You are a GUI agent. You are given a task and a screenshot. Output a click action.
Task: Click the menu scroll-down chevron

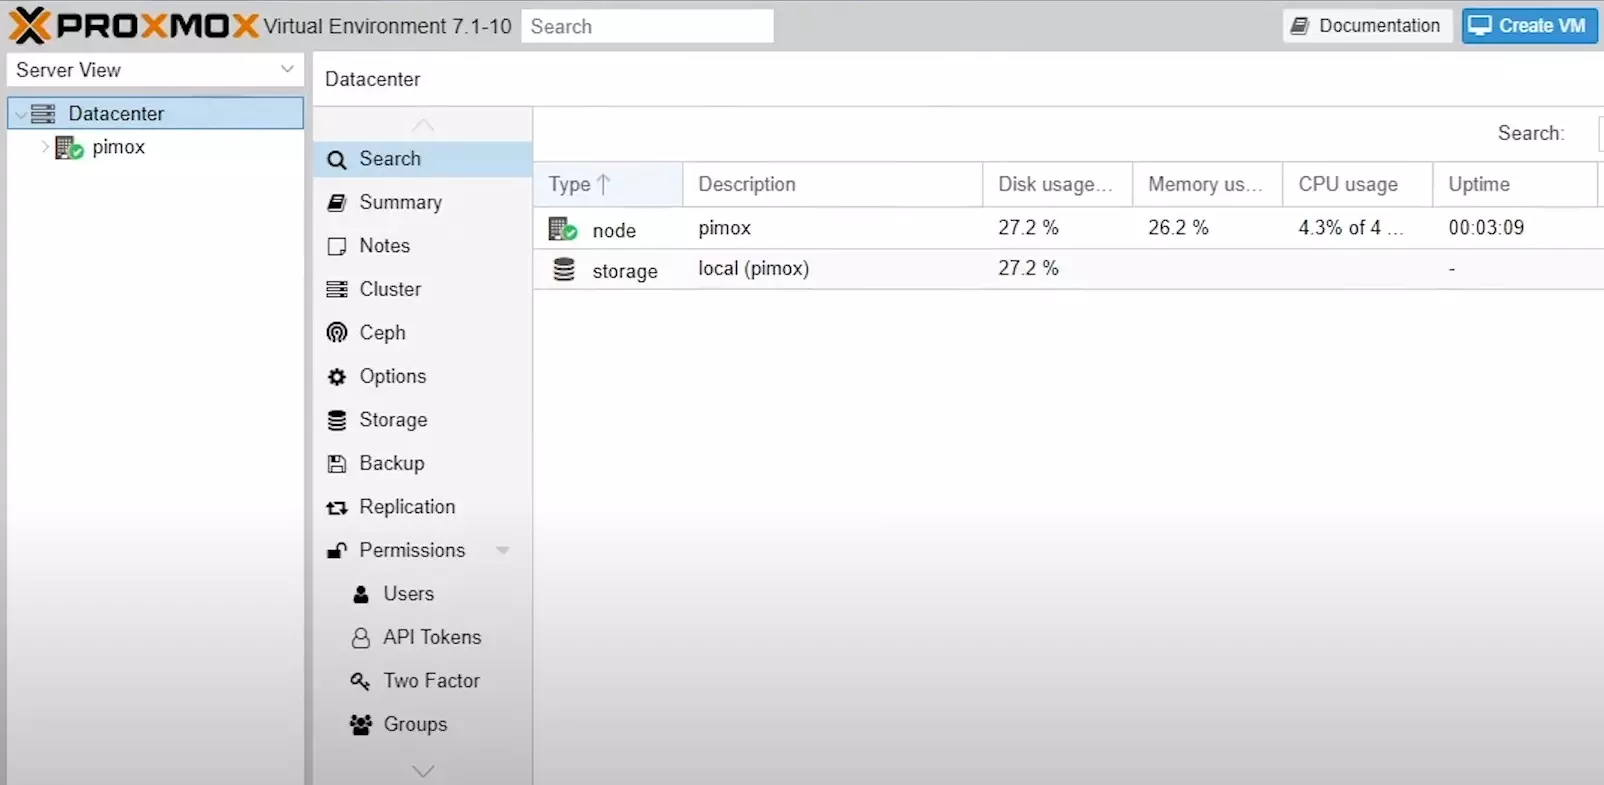click(423, 771)
